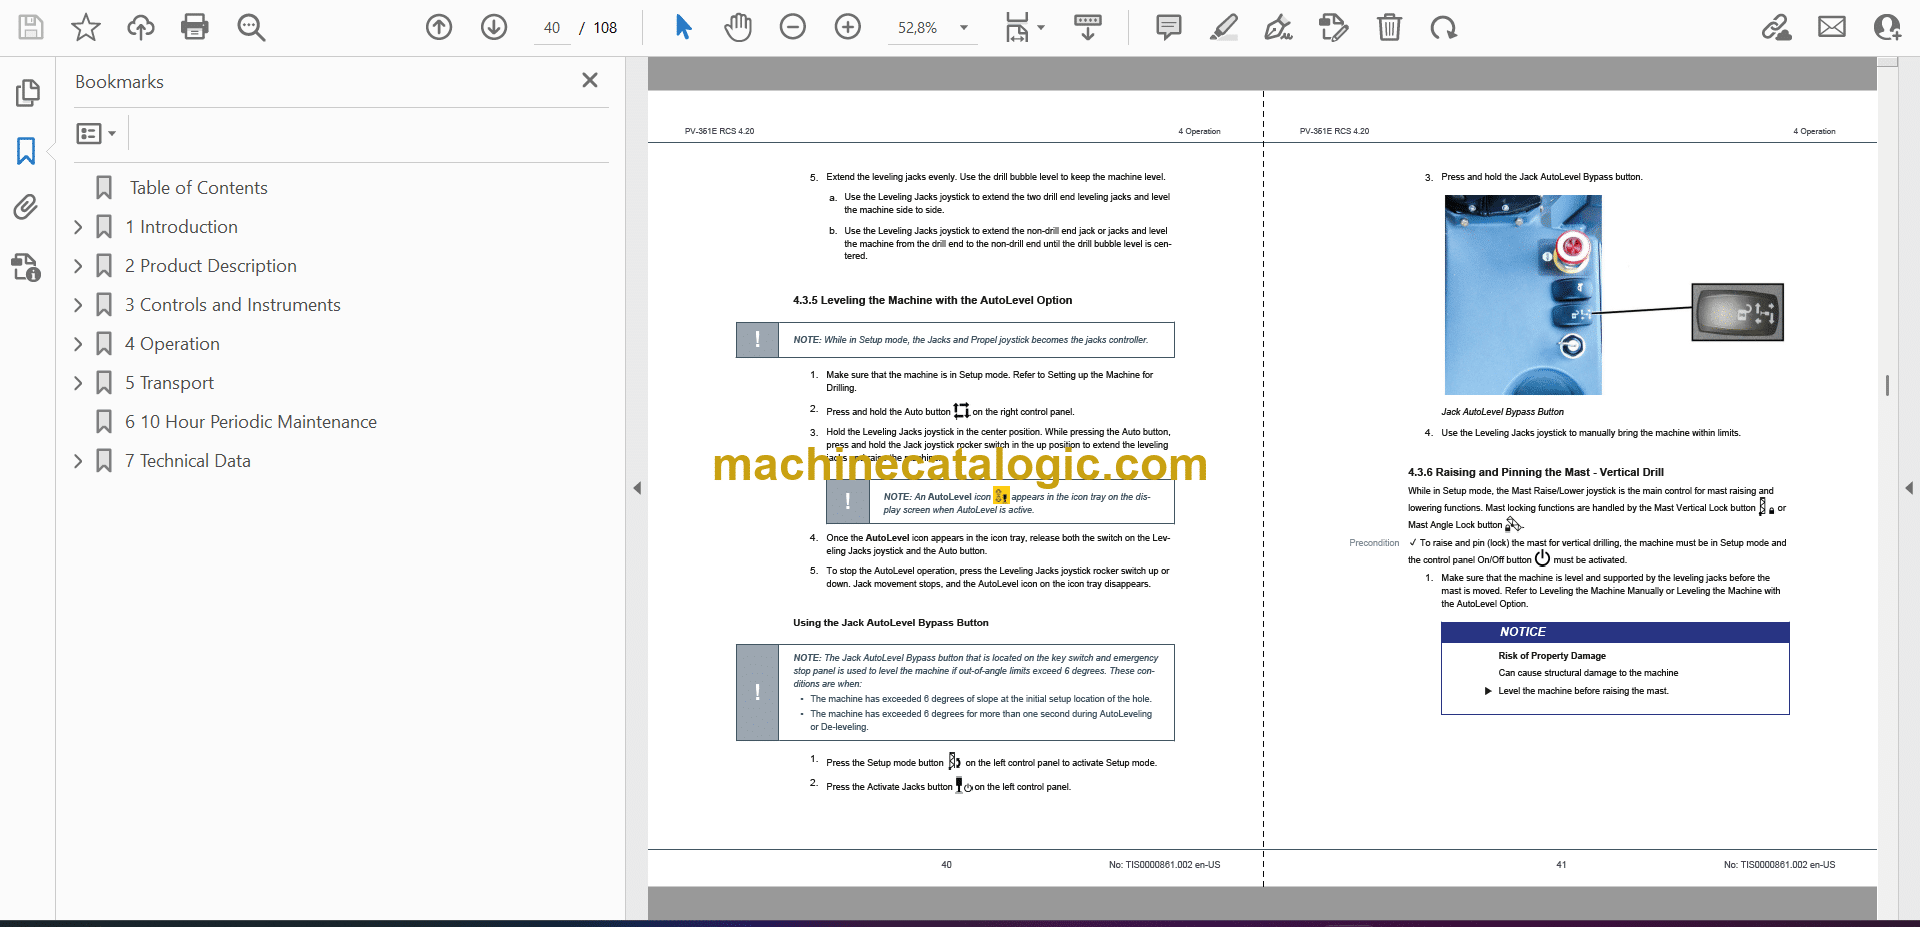Go to the previous page
The height and width of the screenshot is (927, 1920).
439,27
